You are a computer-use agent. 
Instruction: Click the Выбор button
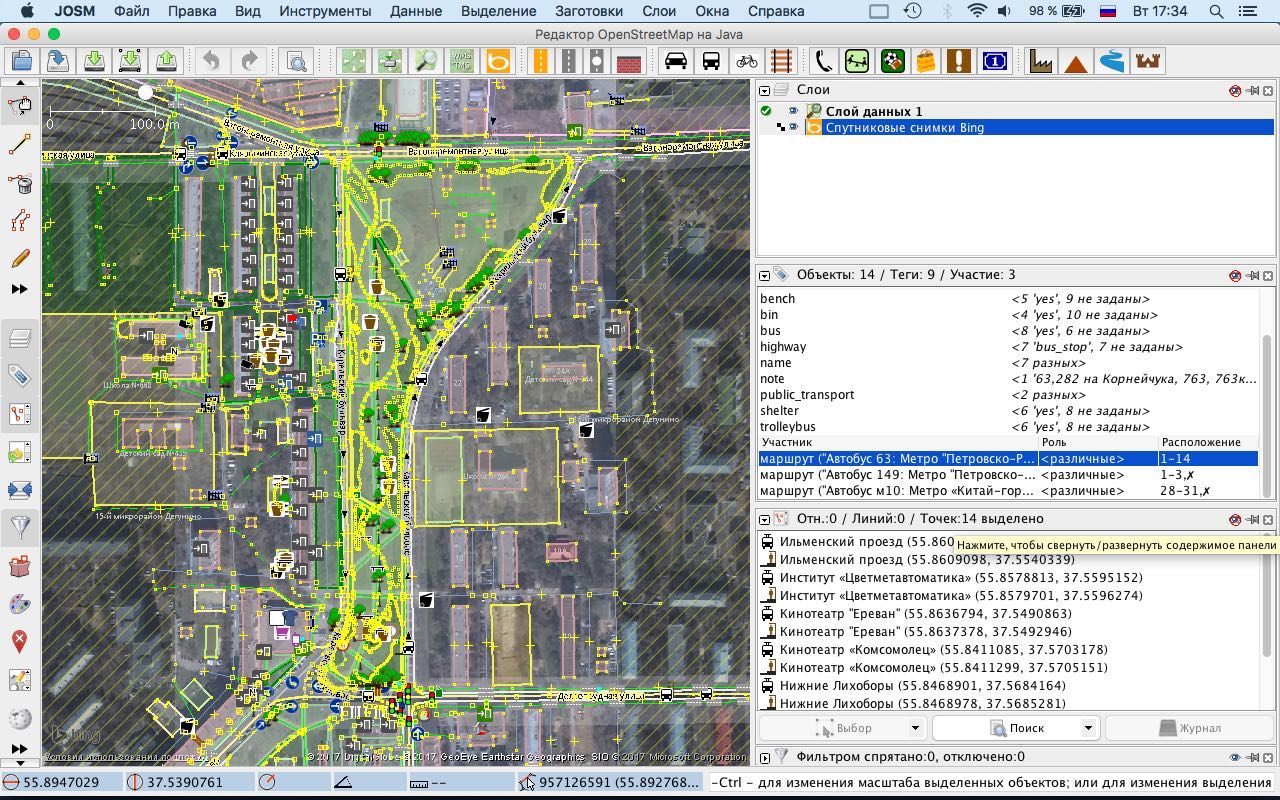pyautogui.click(x=843, y=728)
